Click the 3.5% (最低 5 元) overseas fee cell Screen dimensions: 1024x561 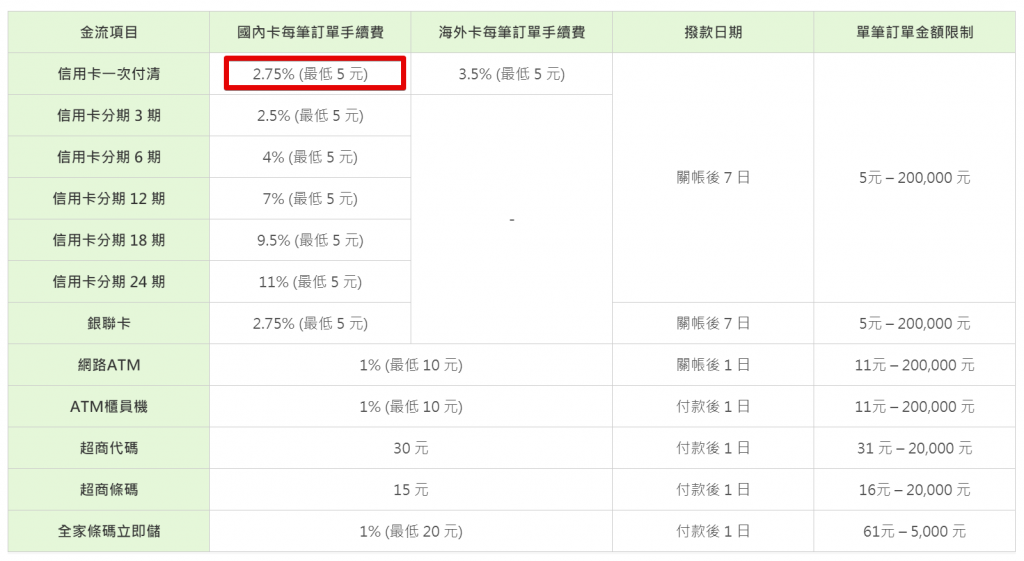[x=511, y=74]
